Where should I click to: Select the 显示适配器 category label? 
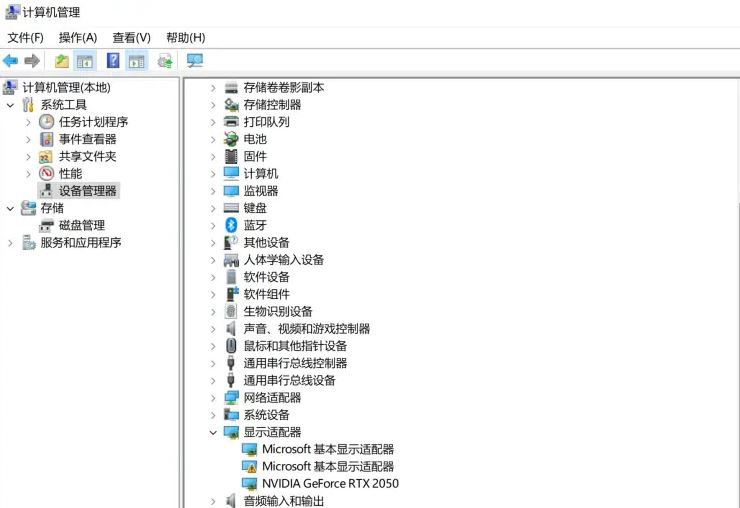(272, 432)
